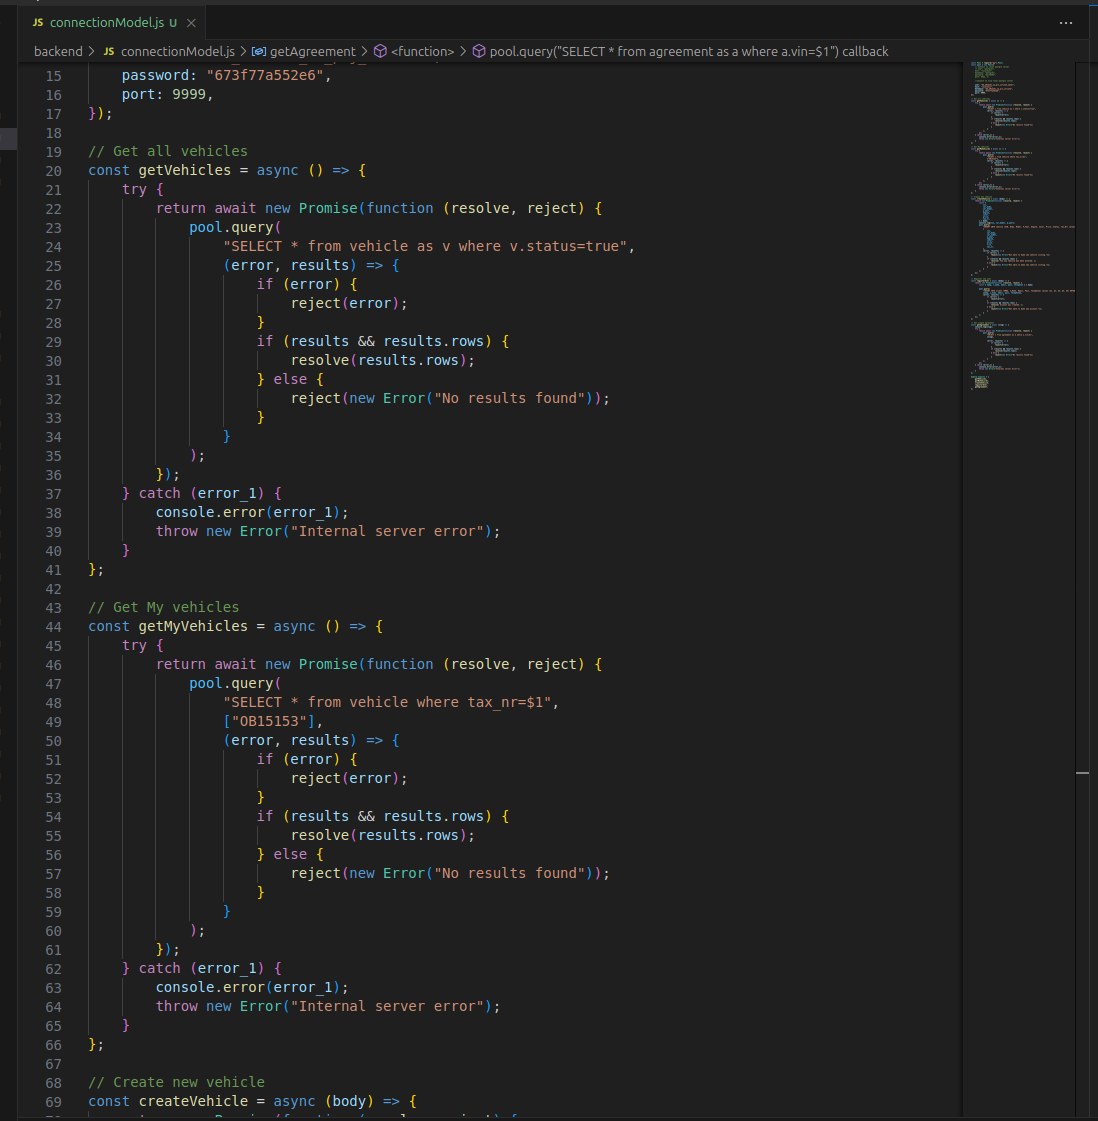Click the JS file icon in the tab
Image resolution: width=1098 pixels, height=1121 pixels.
click(x=38, y=22)
